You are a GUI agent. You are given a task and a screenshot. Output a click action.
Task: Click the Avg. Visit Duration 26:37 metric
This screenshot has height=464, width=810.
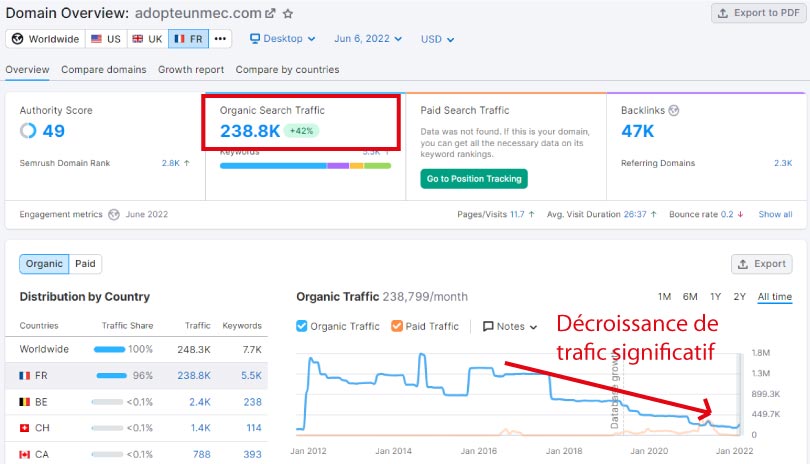coord(601,214)
